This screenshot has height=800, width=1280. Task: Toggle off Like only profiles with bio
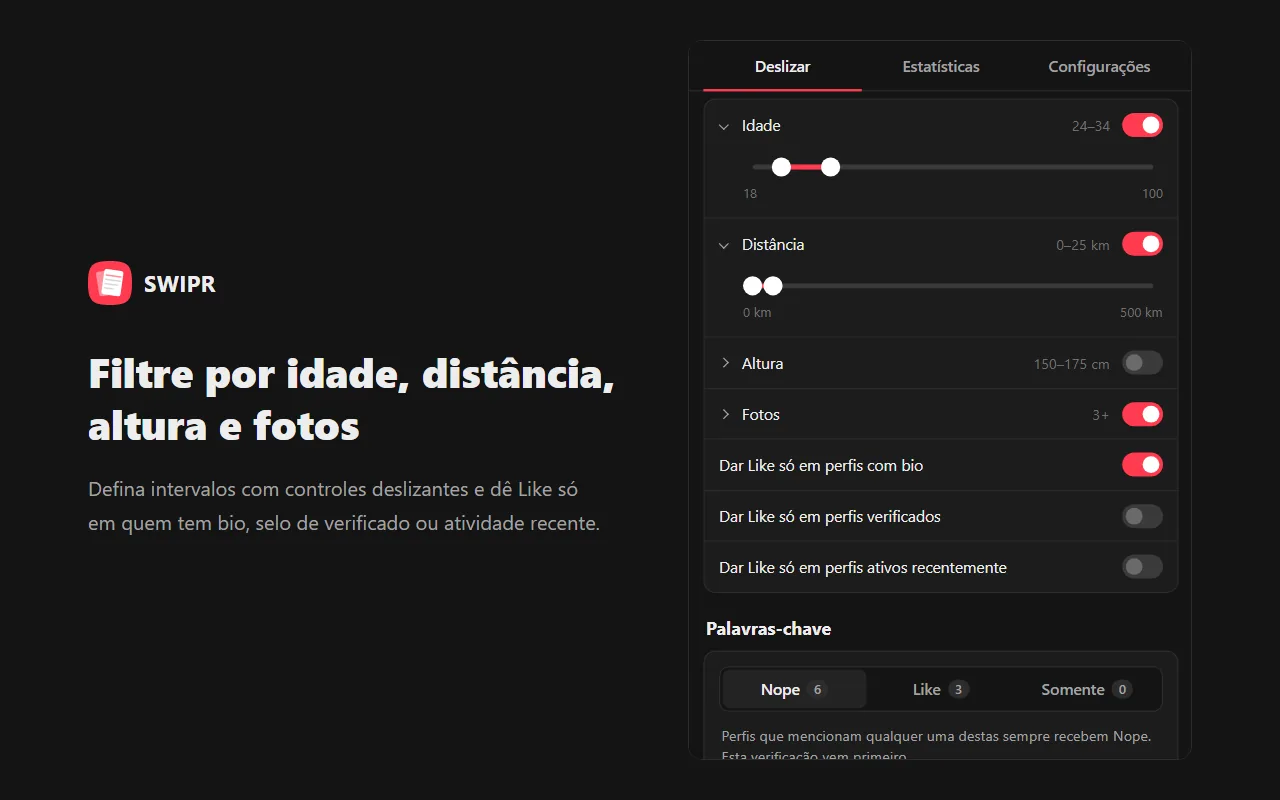(1142, 465)
